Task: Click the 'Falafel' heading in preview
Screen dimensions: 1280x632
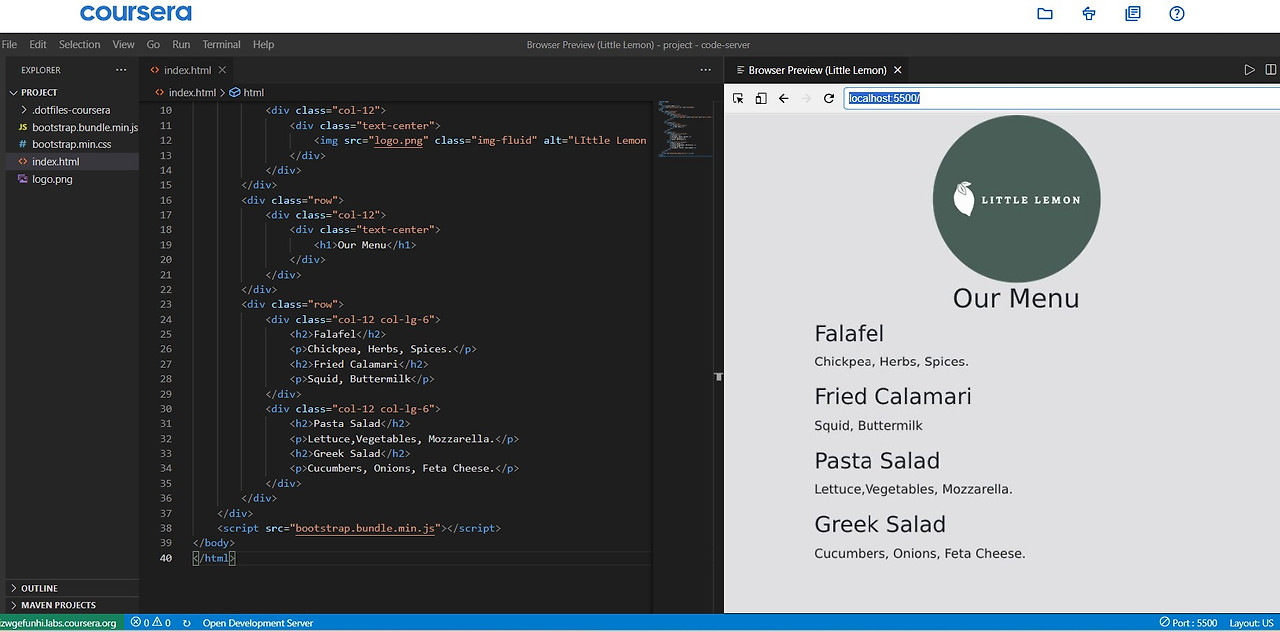Action: 849,334
